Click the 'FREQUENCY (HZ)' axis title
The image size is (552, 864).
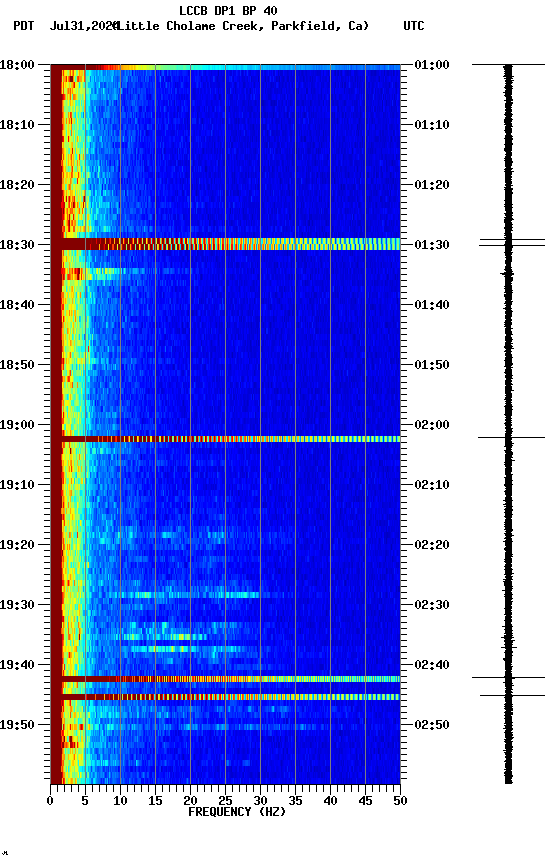point(237,813)
